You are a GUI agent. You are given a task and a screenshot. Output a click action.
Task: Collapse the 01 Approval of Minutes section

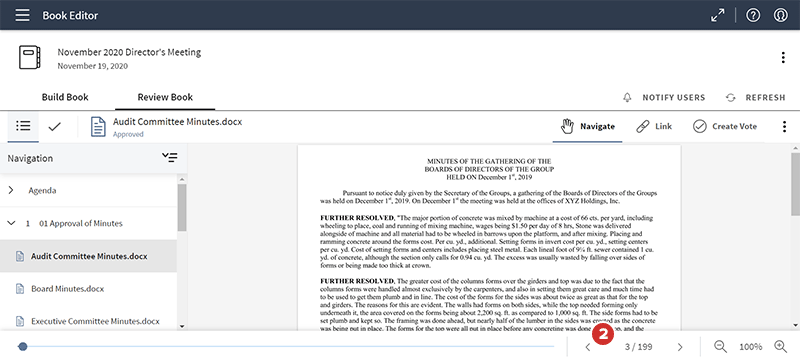[x=11, y=223]
